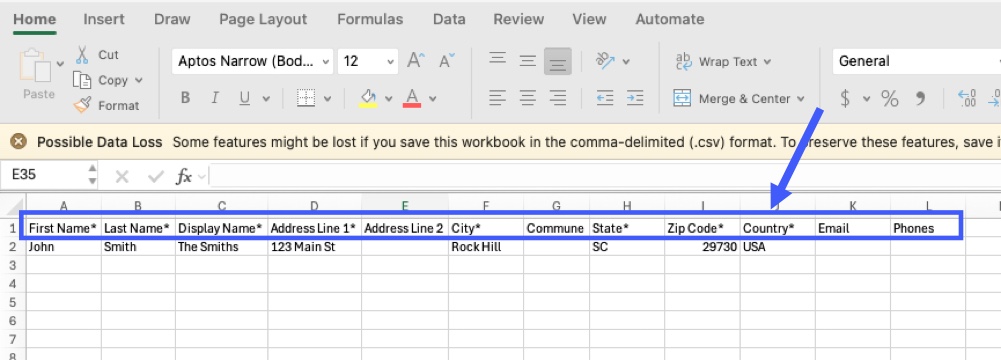Open the Draw tab
This screenshot has width=1001, height=360.
pyautogui.click(x=172, y=19)
